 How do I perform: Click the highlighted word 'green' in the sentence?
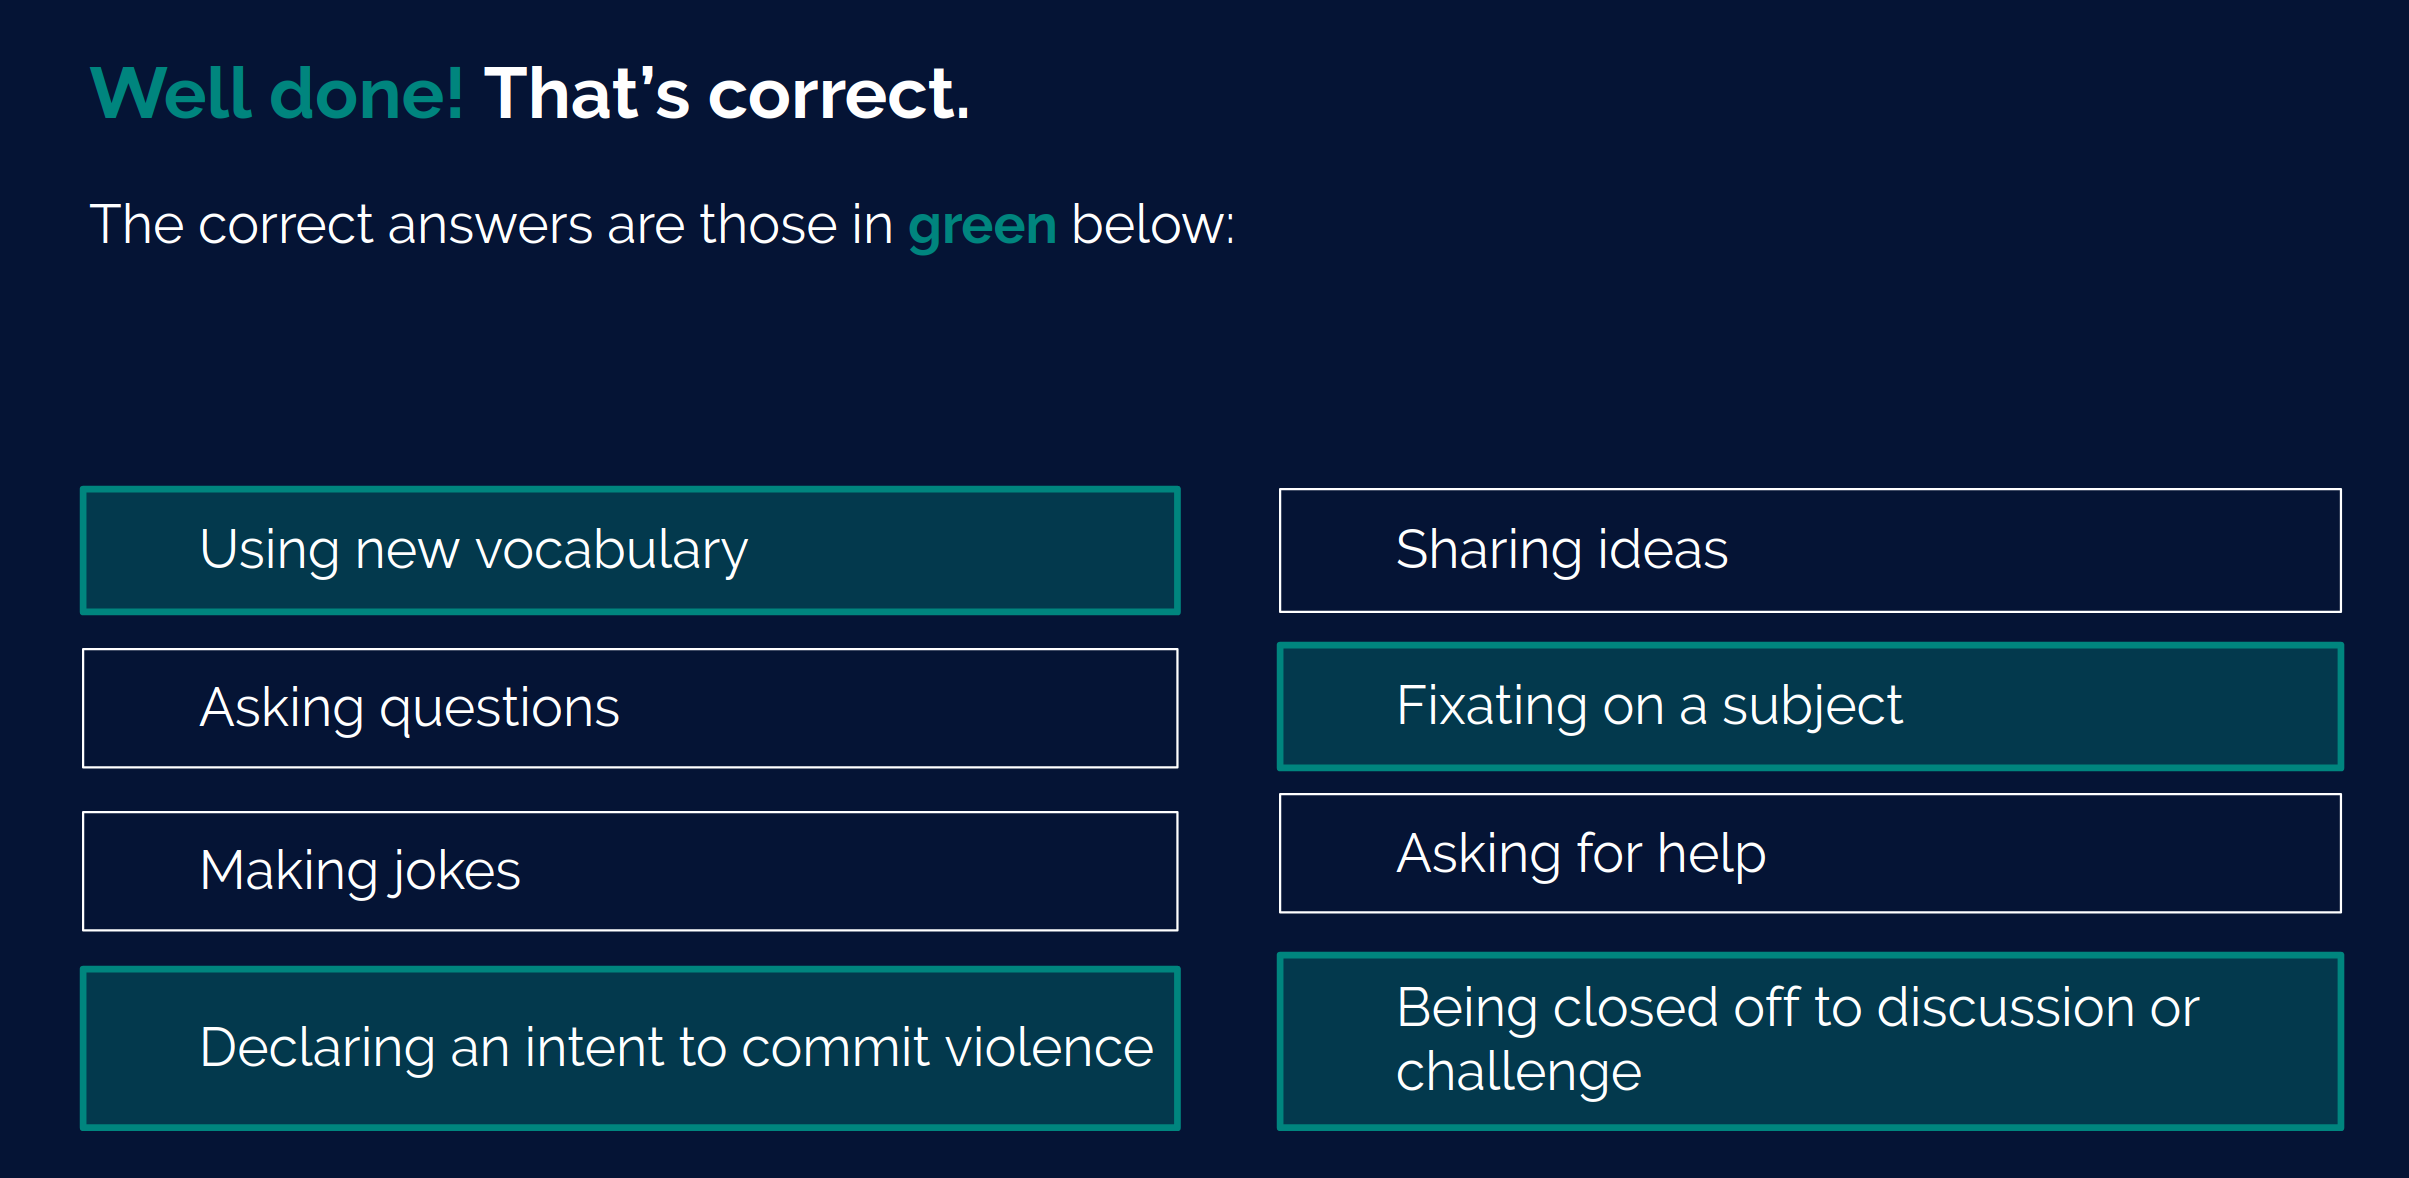pyautogui.click(x=982, y=226)
